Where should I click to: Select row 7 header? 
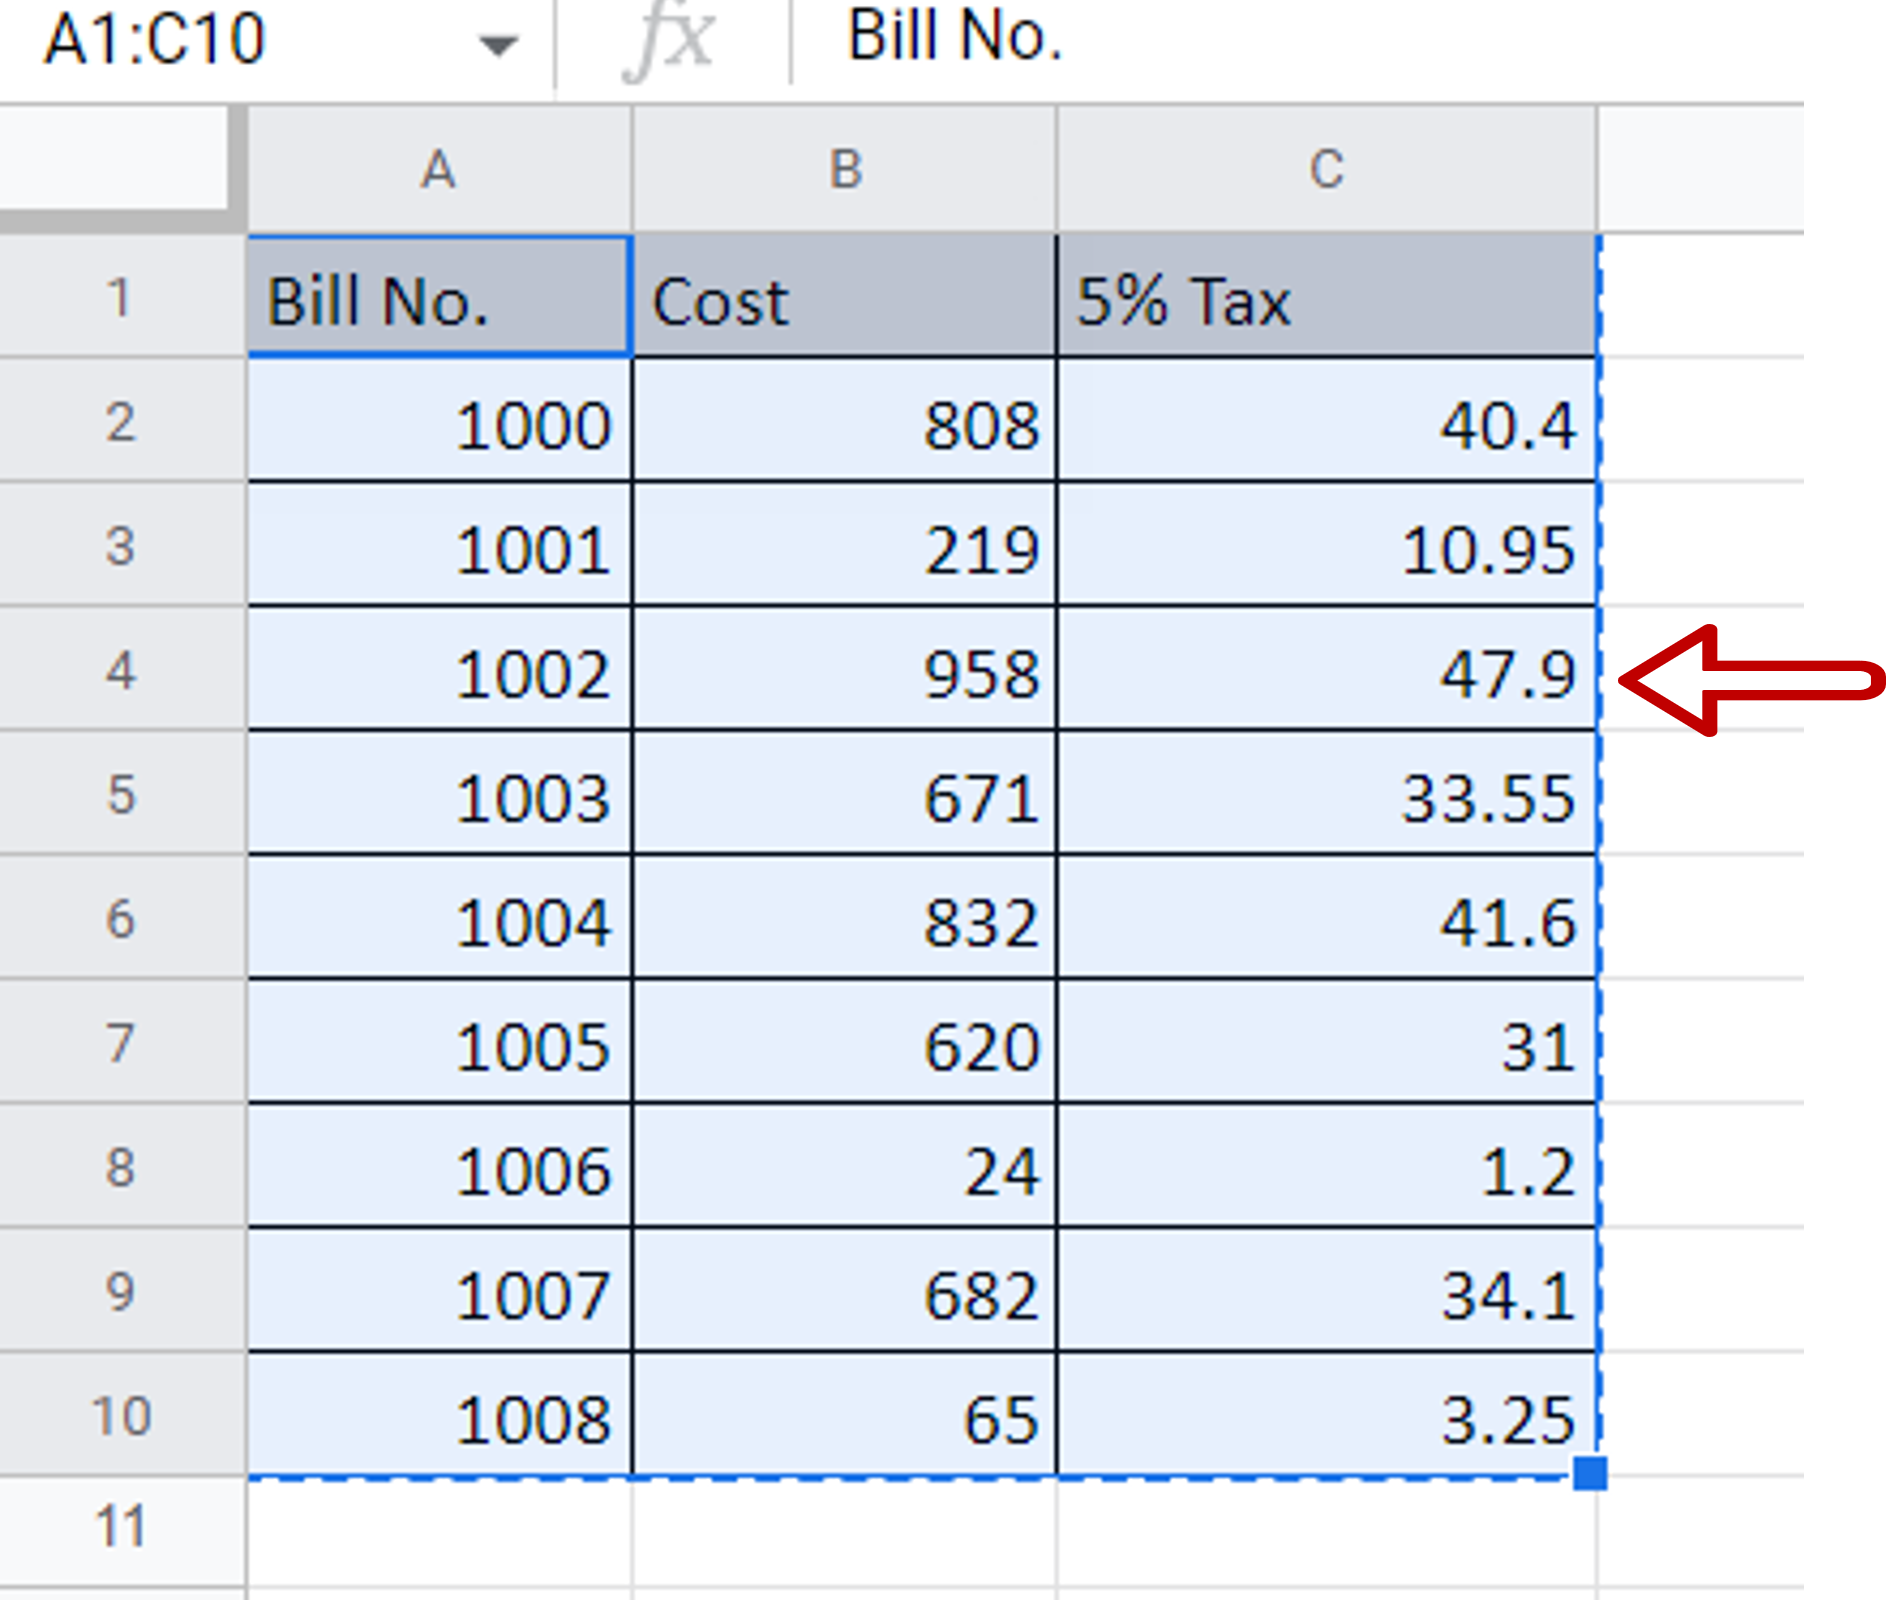click(120, 1042)
